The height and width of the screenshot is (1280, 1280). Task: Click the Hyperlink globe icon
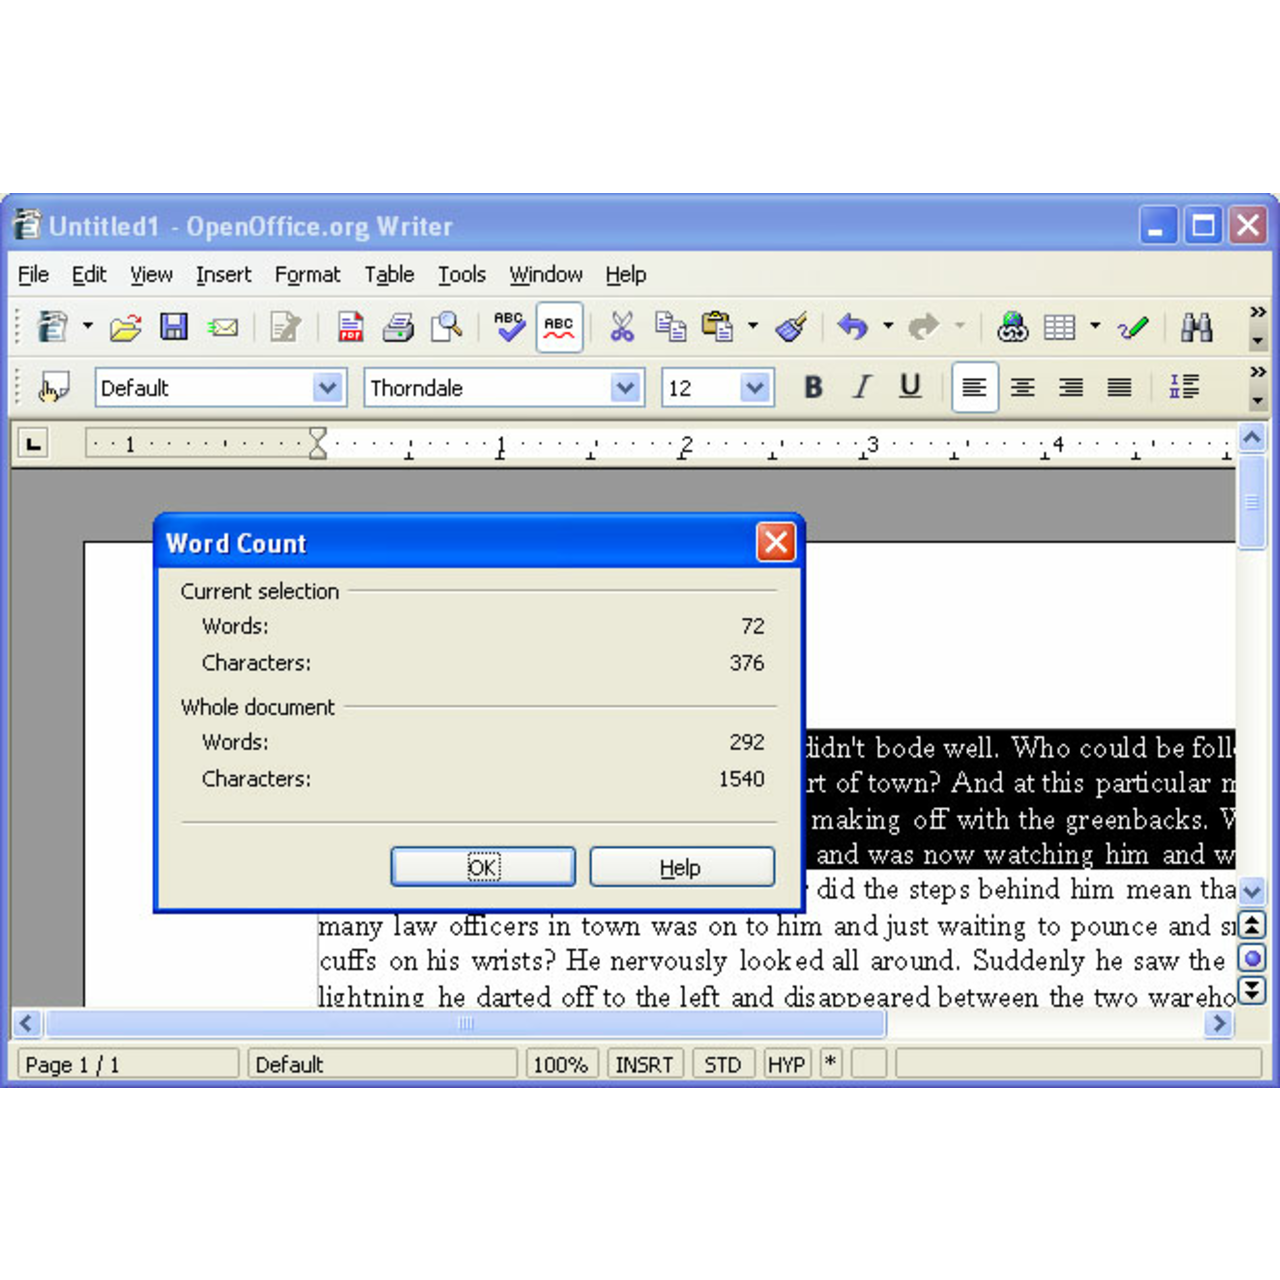(x=1012, y=327)
